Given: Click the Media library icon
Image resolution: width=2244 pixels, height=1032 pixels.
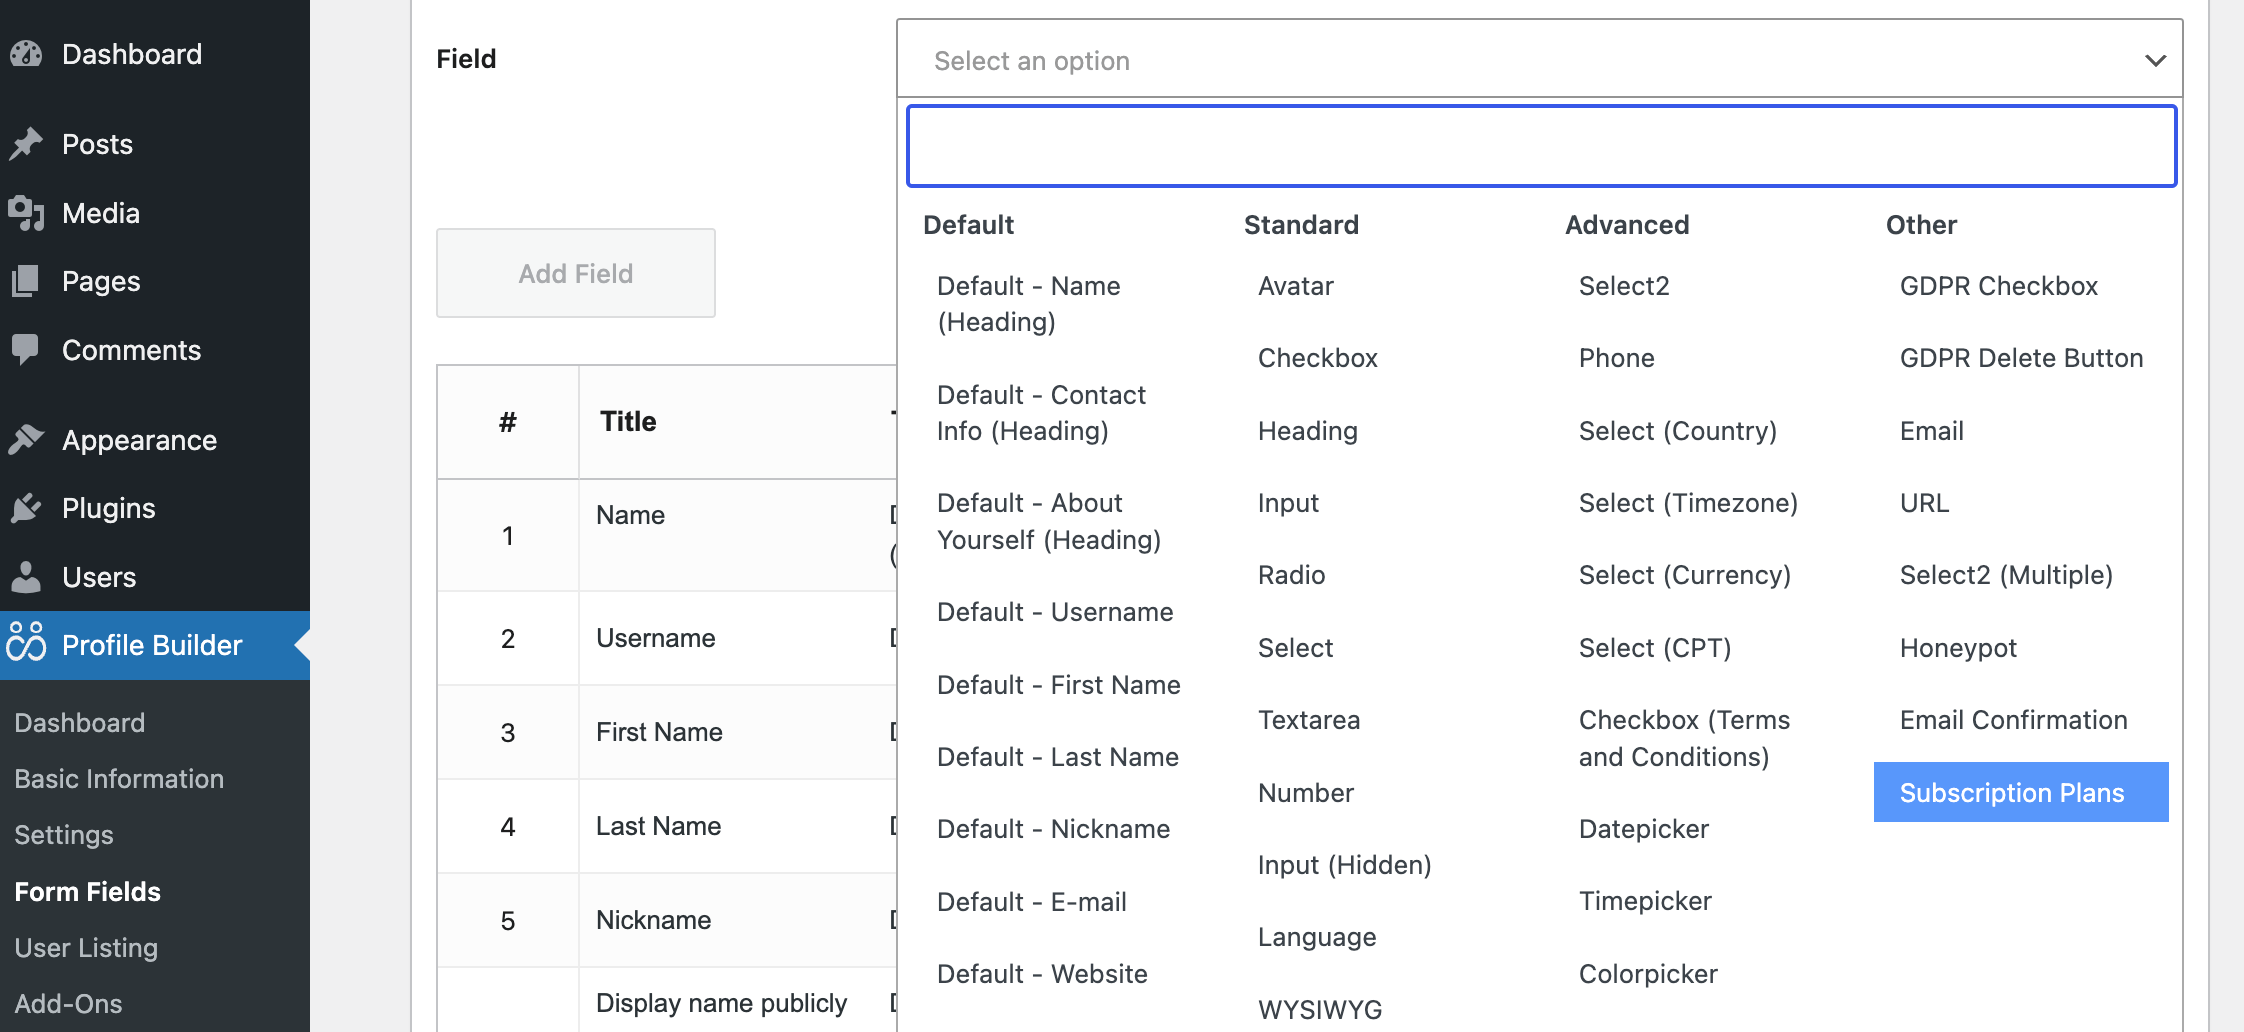Looking at the screenshot, I should pos(26,213).
